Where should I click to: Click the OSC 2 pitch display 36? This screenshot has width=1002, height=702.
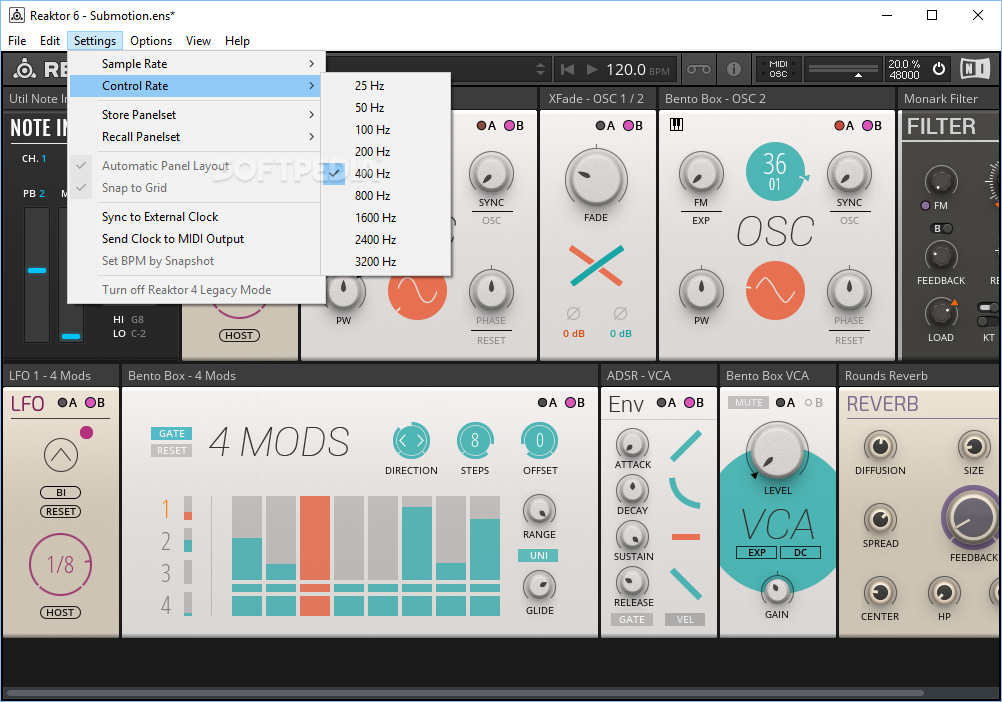[x=775, y=171]
